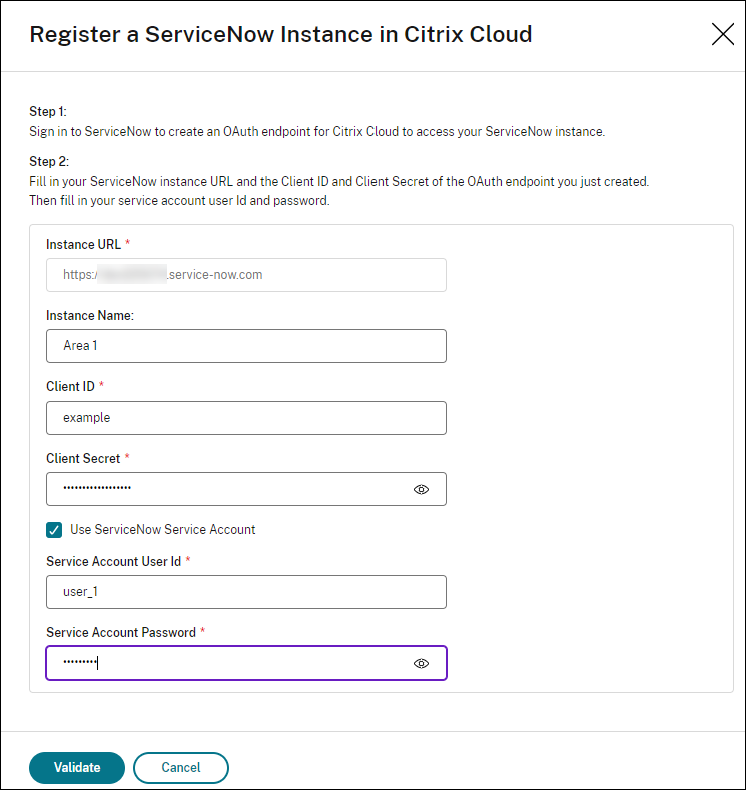This screenshot has width=746, height=790.
Task: Click the Instance URL input field
Action: tap(246, 275)
